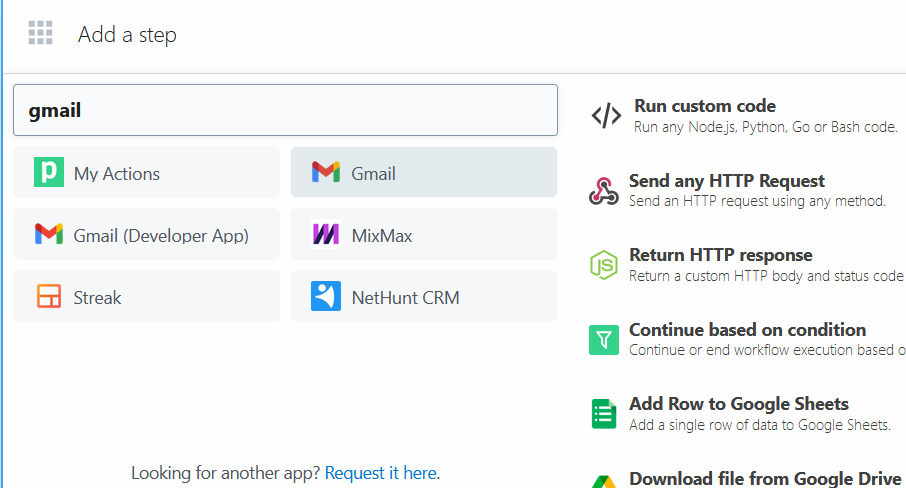Open the Request it here link
The height and width of the screenshot is (488, 906).
click(x=381, y=473)
